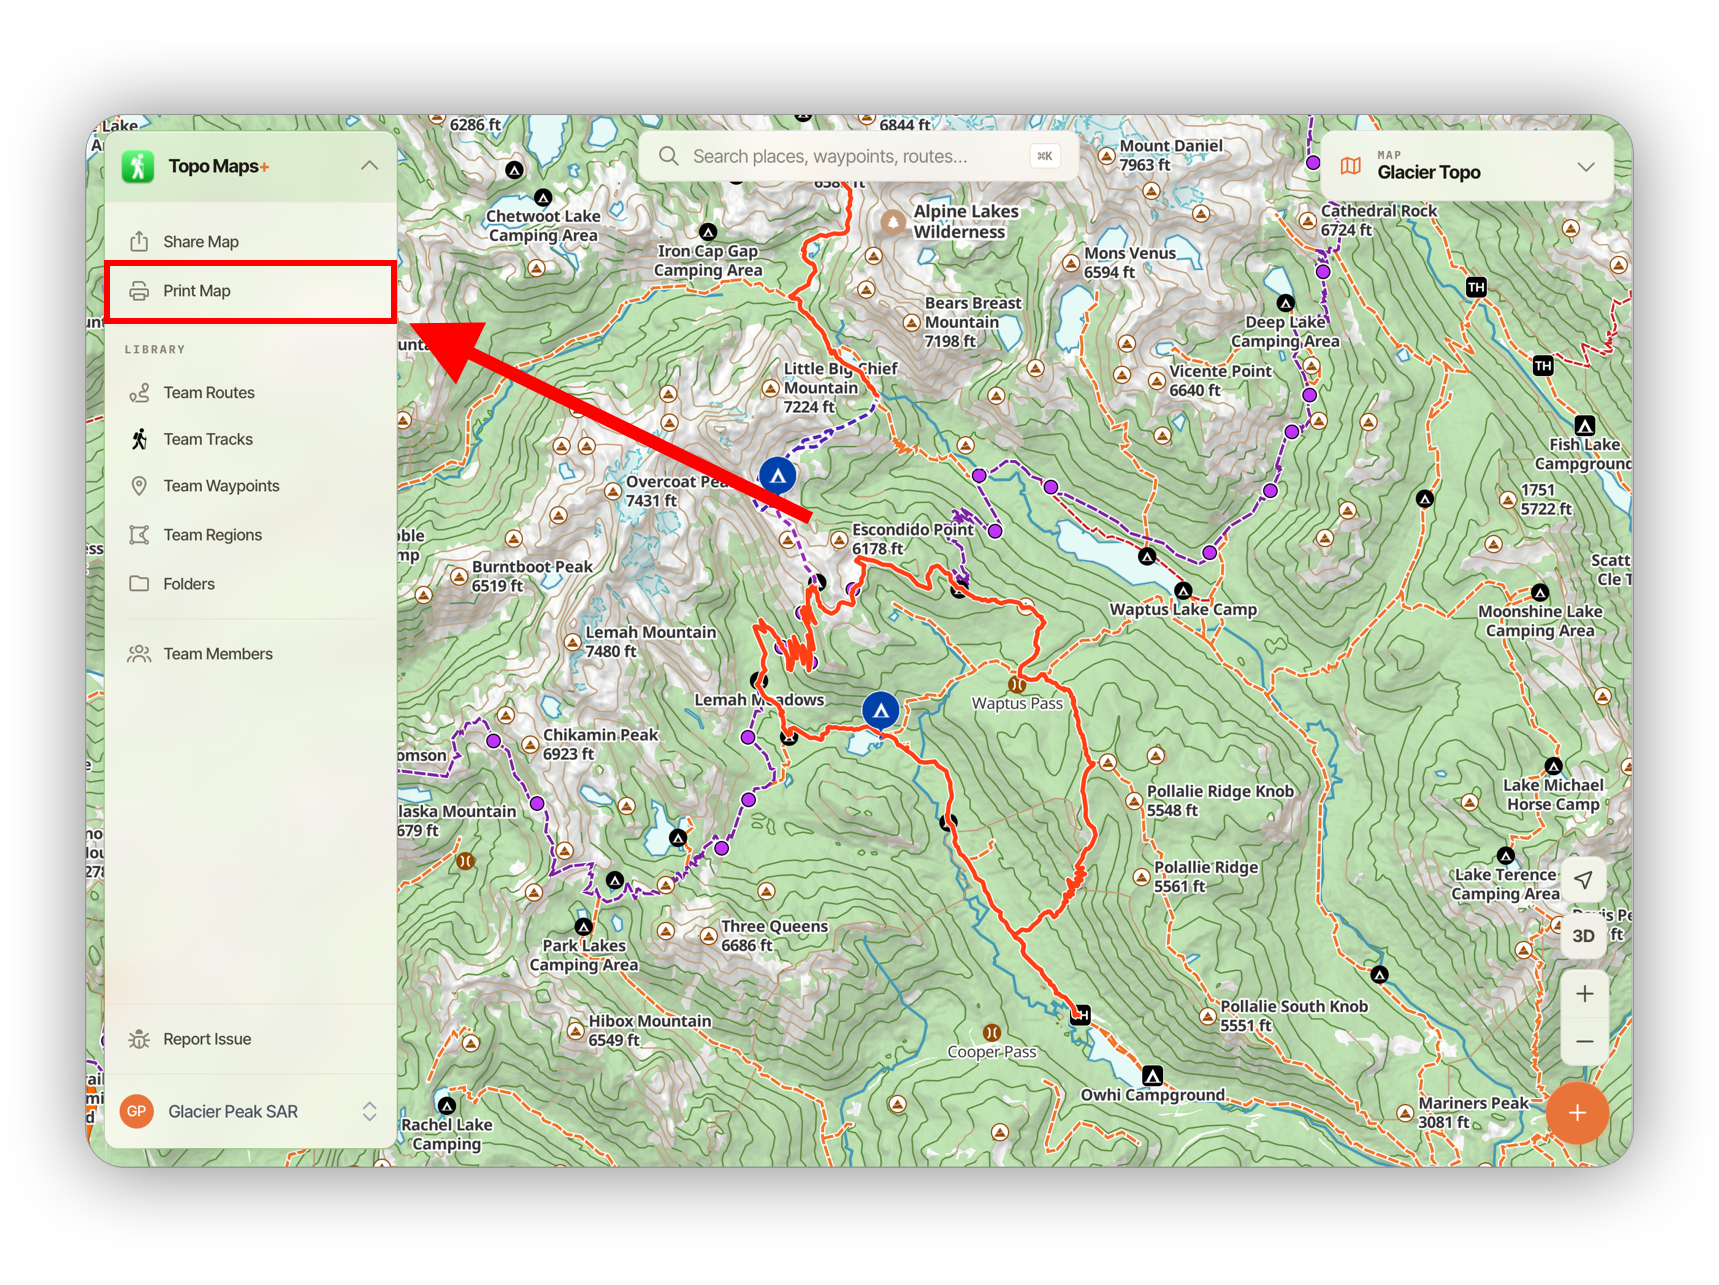
Task: Click the region icon beside Team Regions
Action: [x=139, y=535]
